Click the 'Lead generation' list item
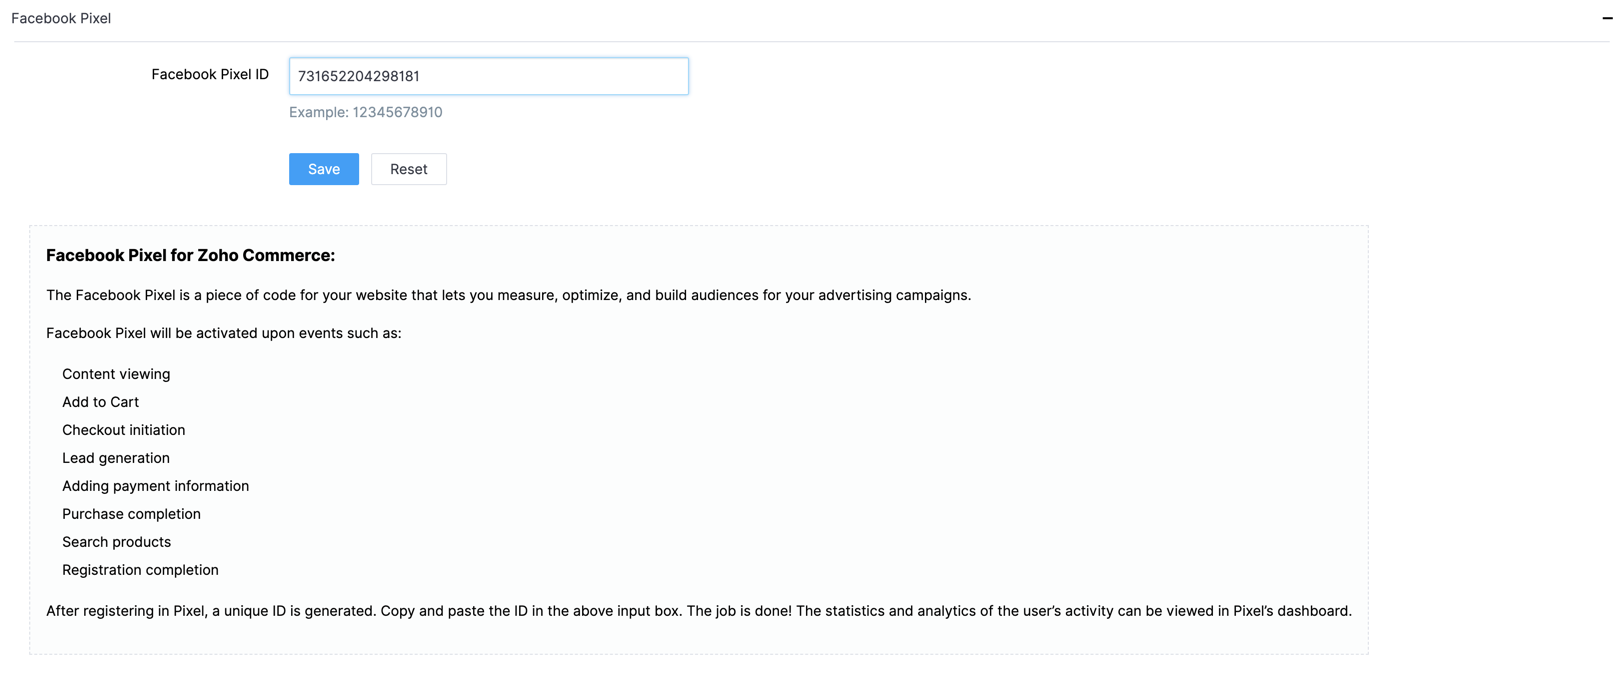The width and height of the screenshot is (1621, 681). (x=116, y=458)
